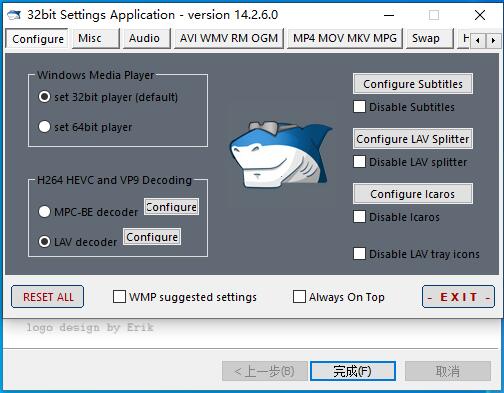
Task: Switch to the Configure tab
Action: (x=37, y=39)
